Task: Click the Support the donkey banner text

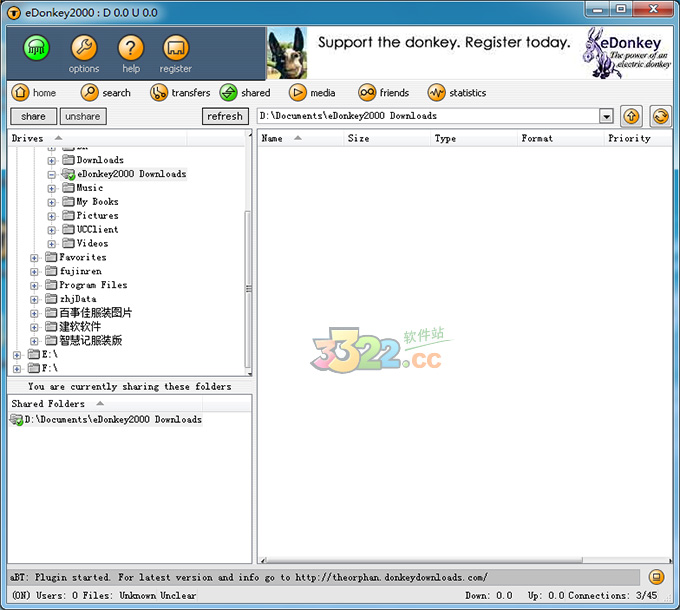Action: click(x=444, y=42)
